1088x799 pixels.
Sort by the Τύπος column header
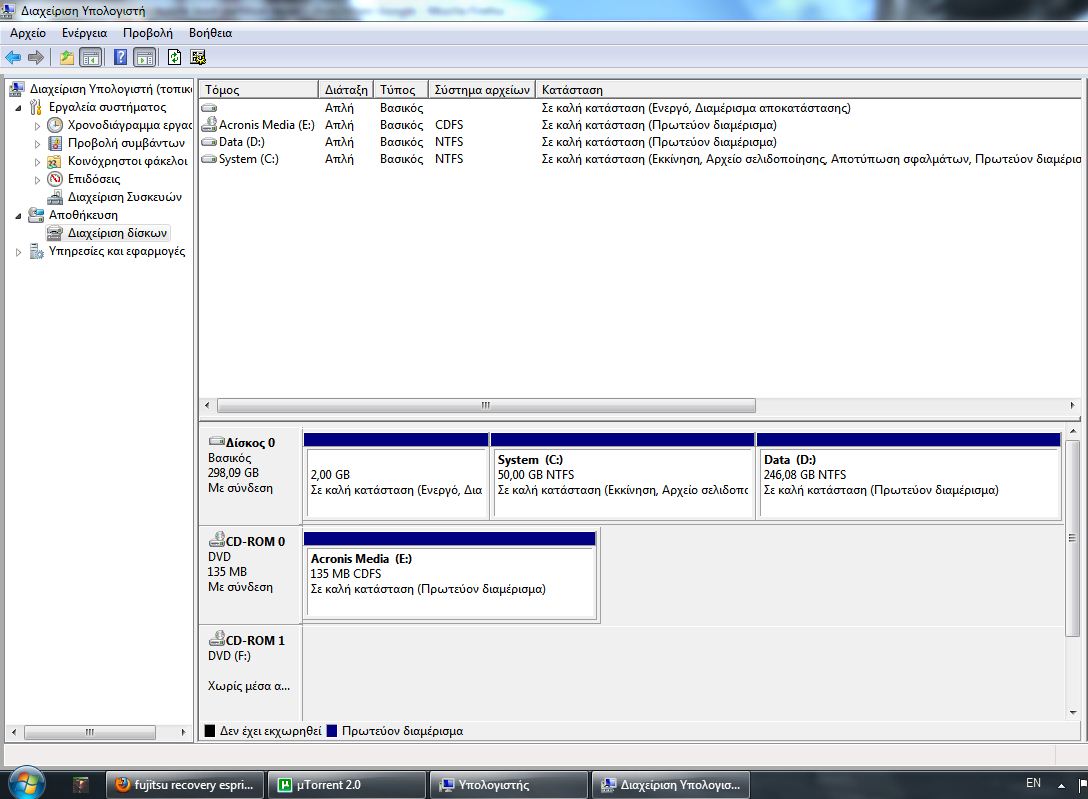400,89
